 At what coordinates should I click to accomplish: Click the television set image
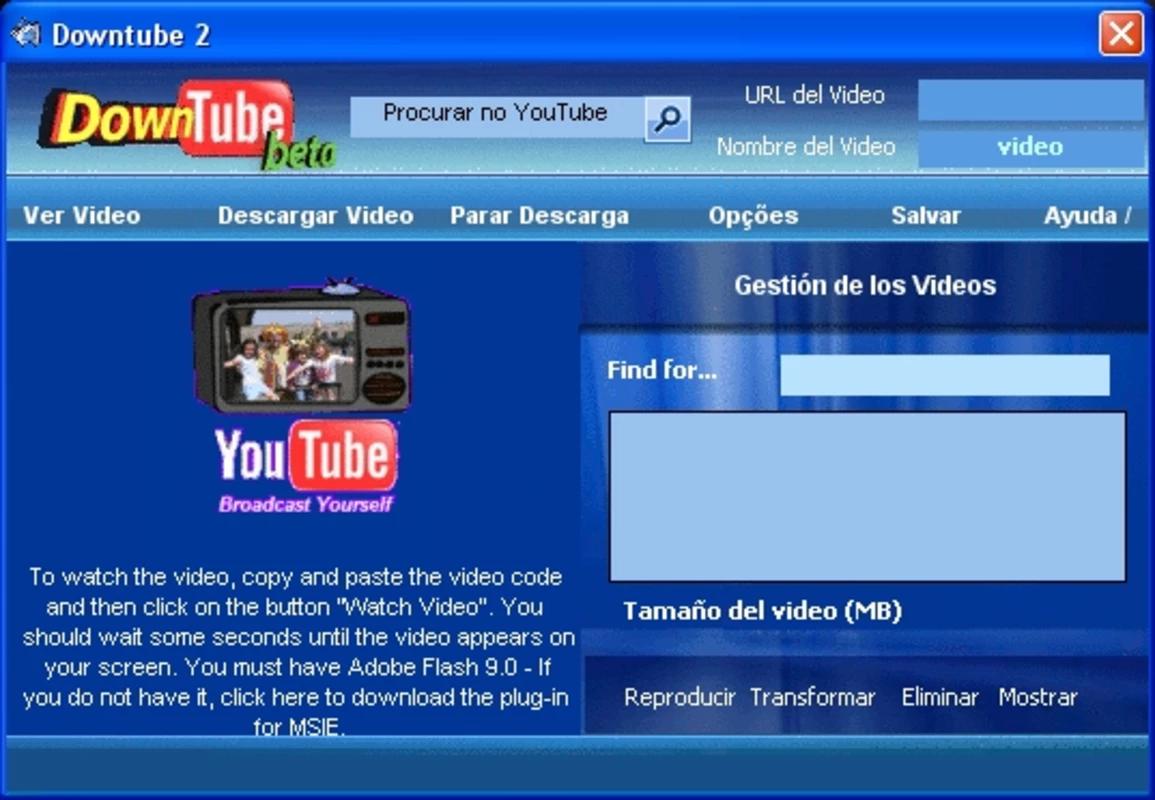click(301, 346)
